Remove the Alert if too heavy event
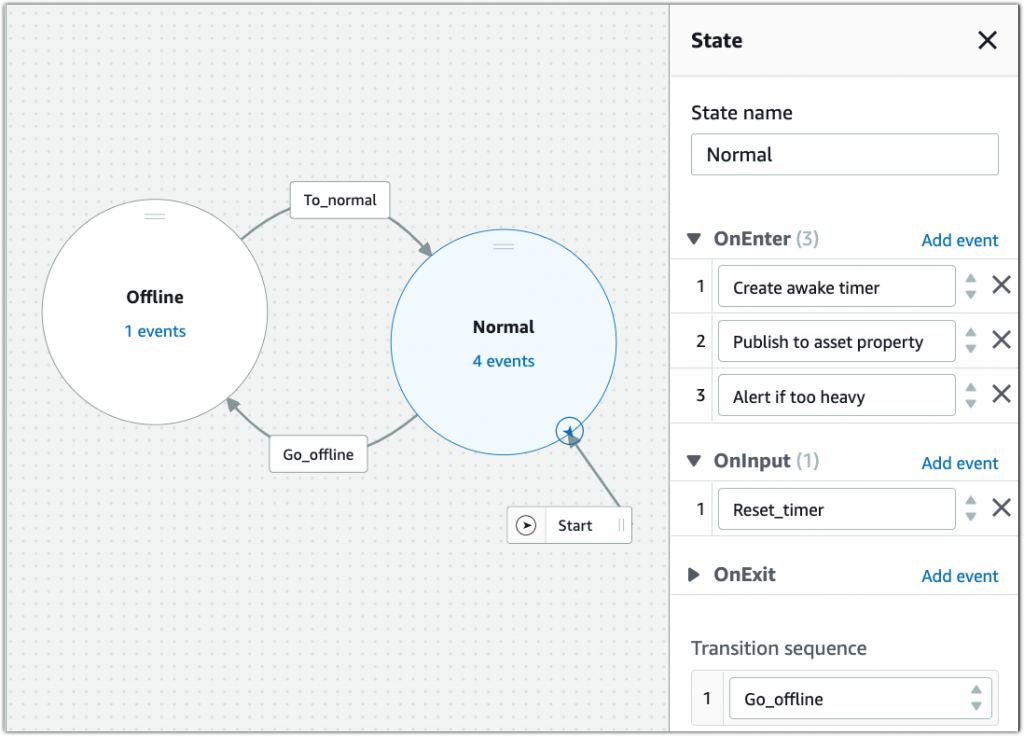Viewport: 1024px width, 736px height. tap(1002, 394)
